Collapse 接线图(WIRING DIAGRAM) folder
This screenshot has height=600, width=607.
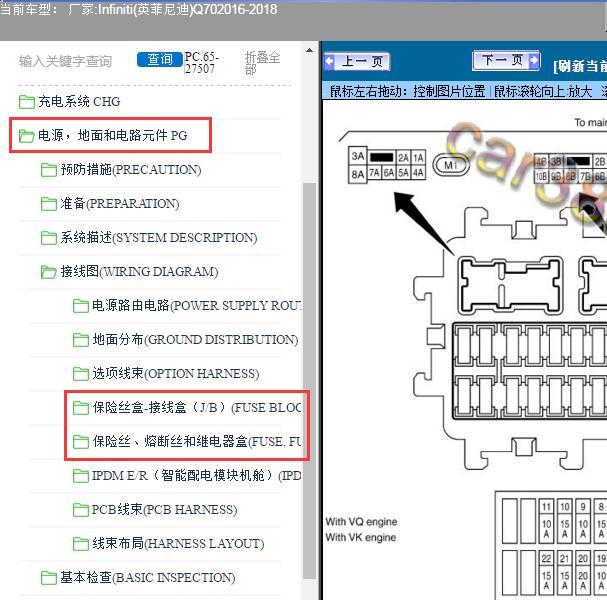click(139, 272)
